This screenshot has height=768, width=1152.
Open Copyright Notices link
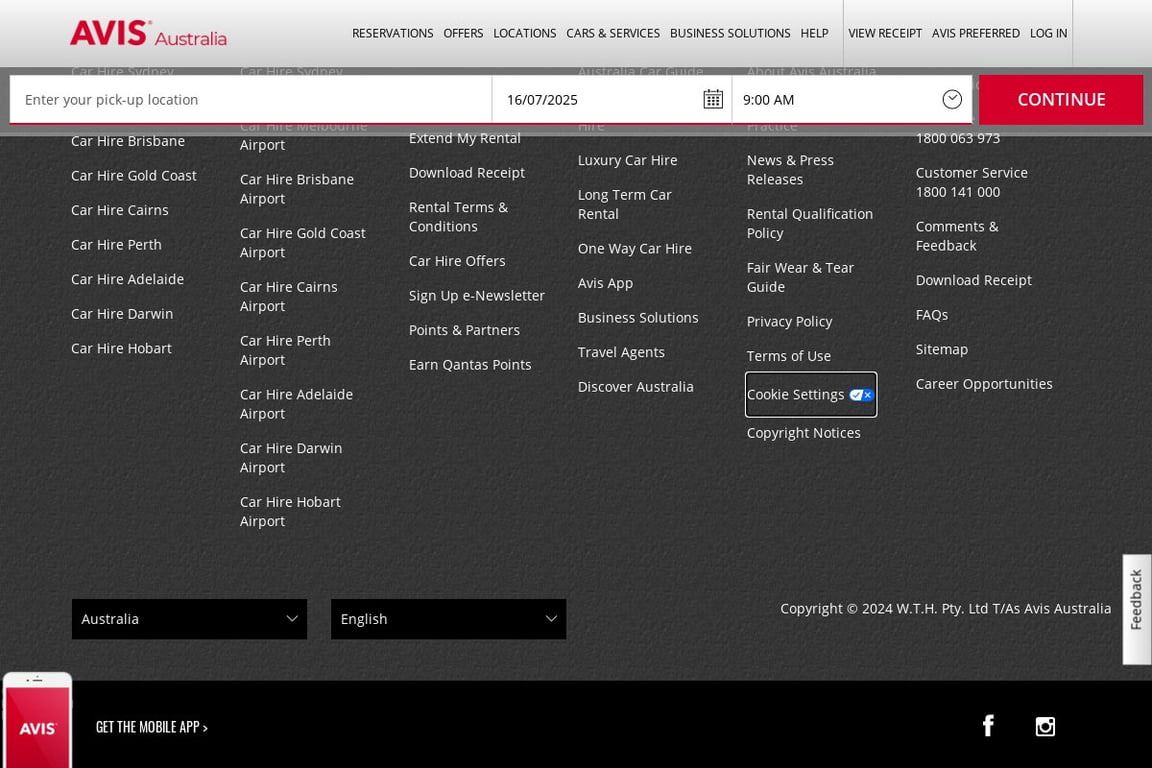tap(803, 433)
